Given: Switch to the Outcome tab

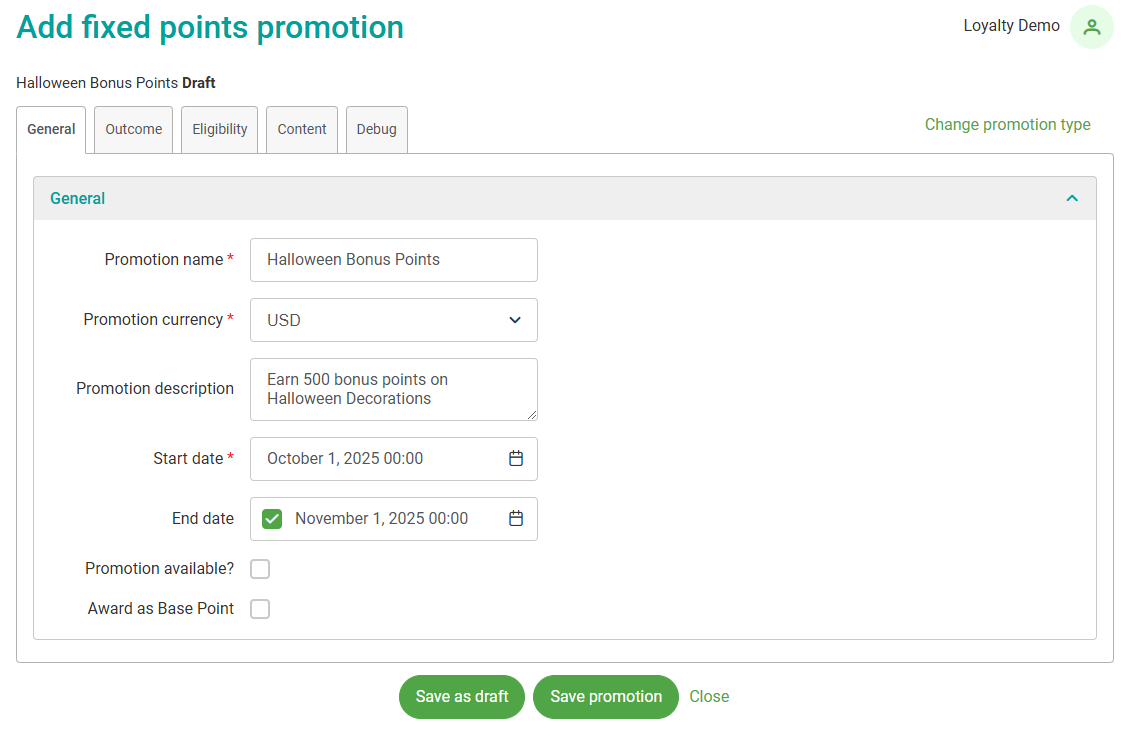Looking at the screenshot, I should point(134,129).
